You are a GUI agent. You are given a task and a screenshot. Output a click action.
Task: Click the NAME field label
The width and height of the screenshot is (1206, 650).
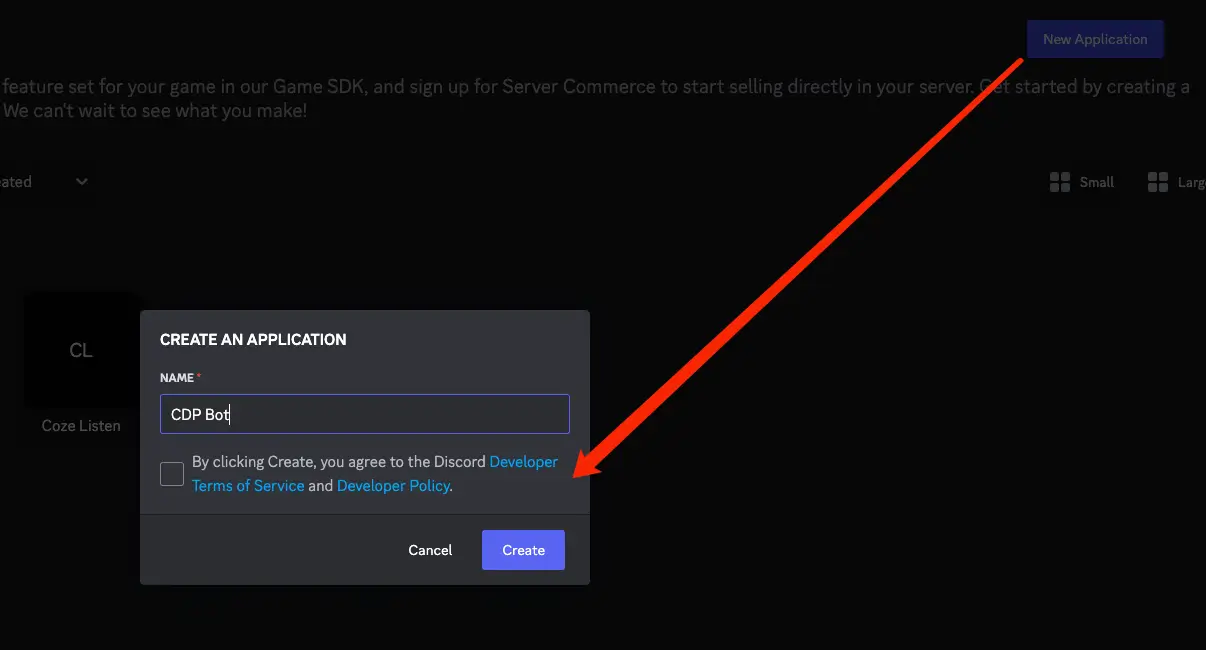(178, 377)
